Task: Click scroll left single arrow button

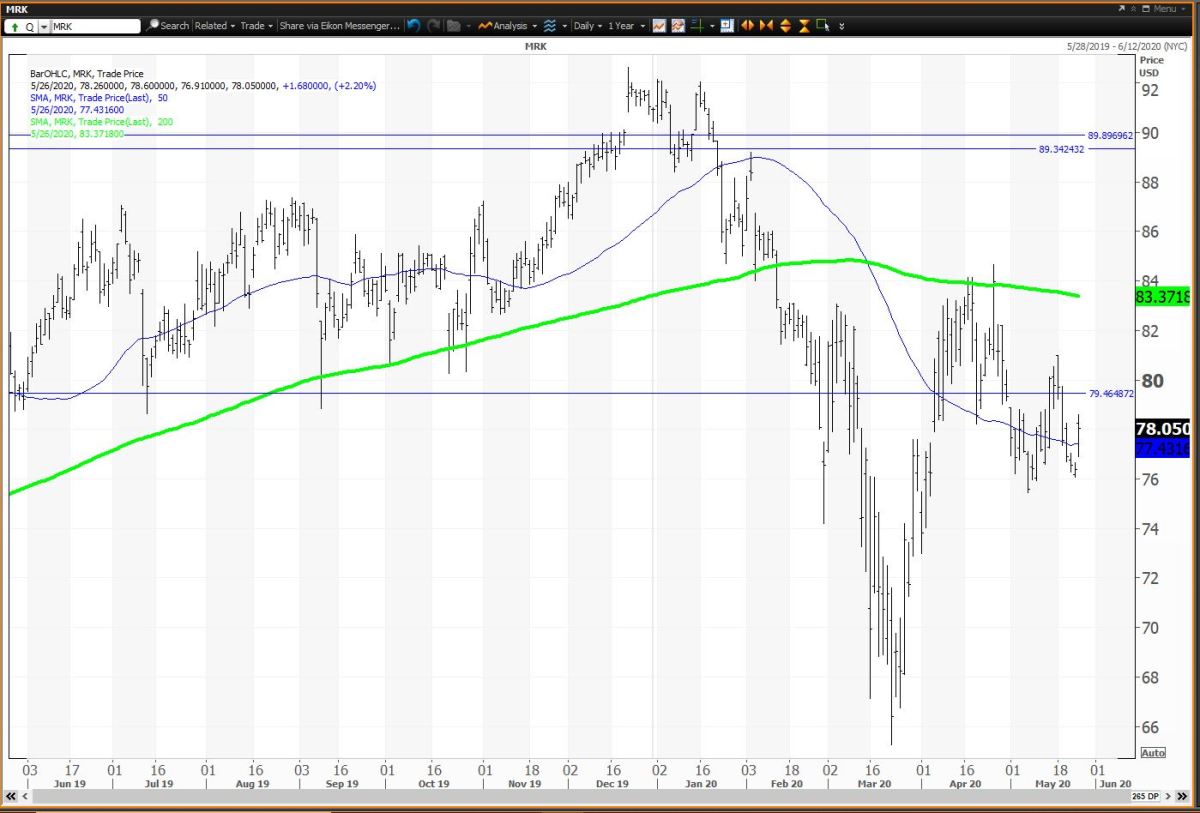Action: pos(26,797)
